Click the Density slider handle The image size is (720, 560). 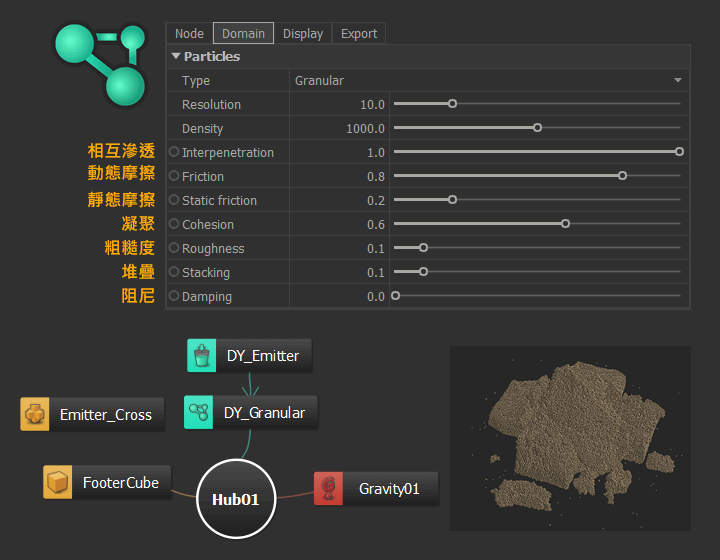537,128
